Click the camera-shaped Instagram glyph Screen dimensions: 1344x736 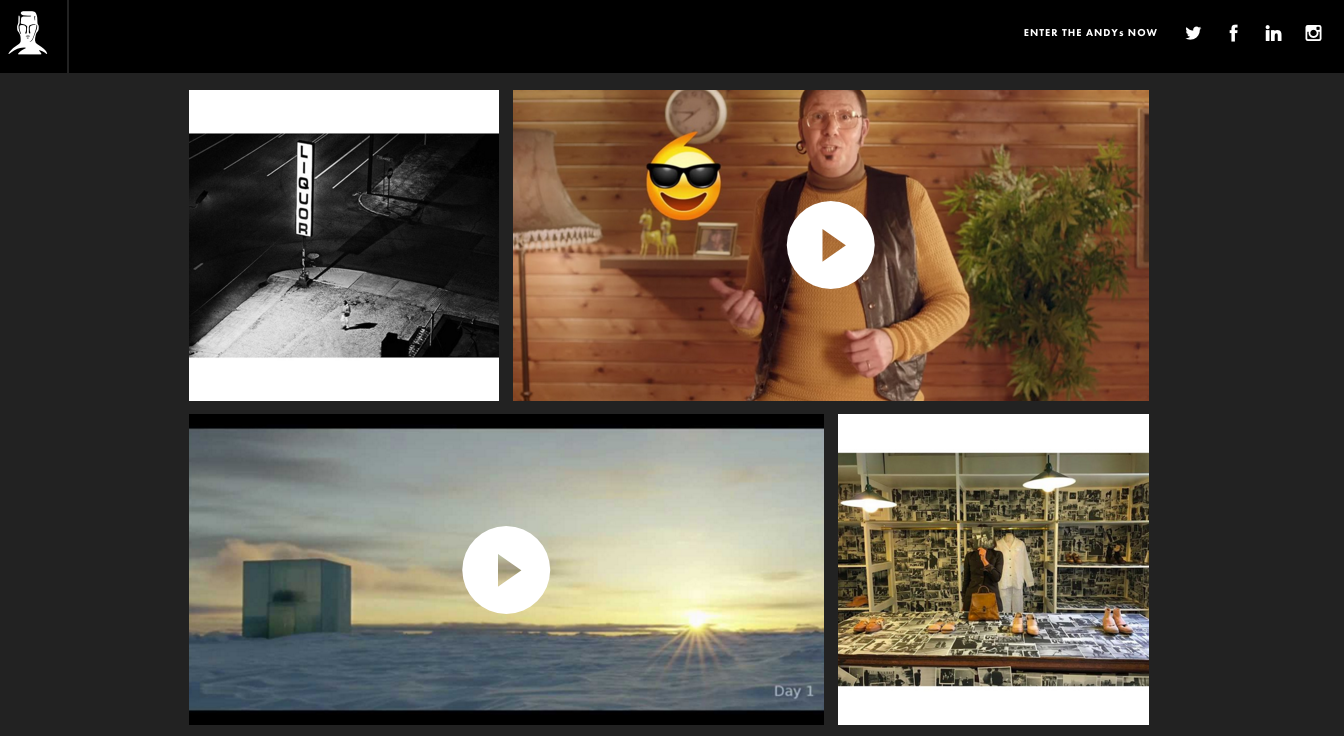1313,32
